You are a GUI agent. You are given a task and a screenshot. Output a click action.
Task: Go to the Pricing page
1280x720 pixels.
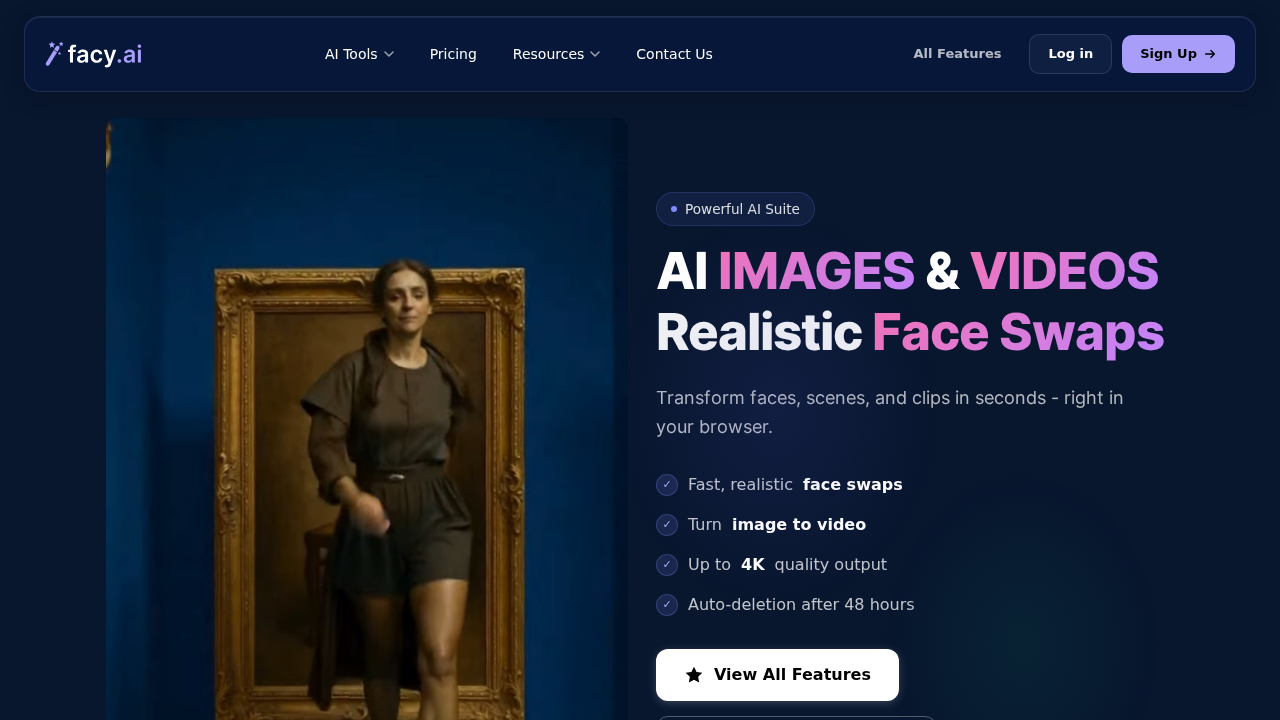453,54
